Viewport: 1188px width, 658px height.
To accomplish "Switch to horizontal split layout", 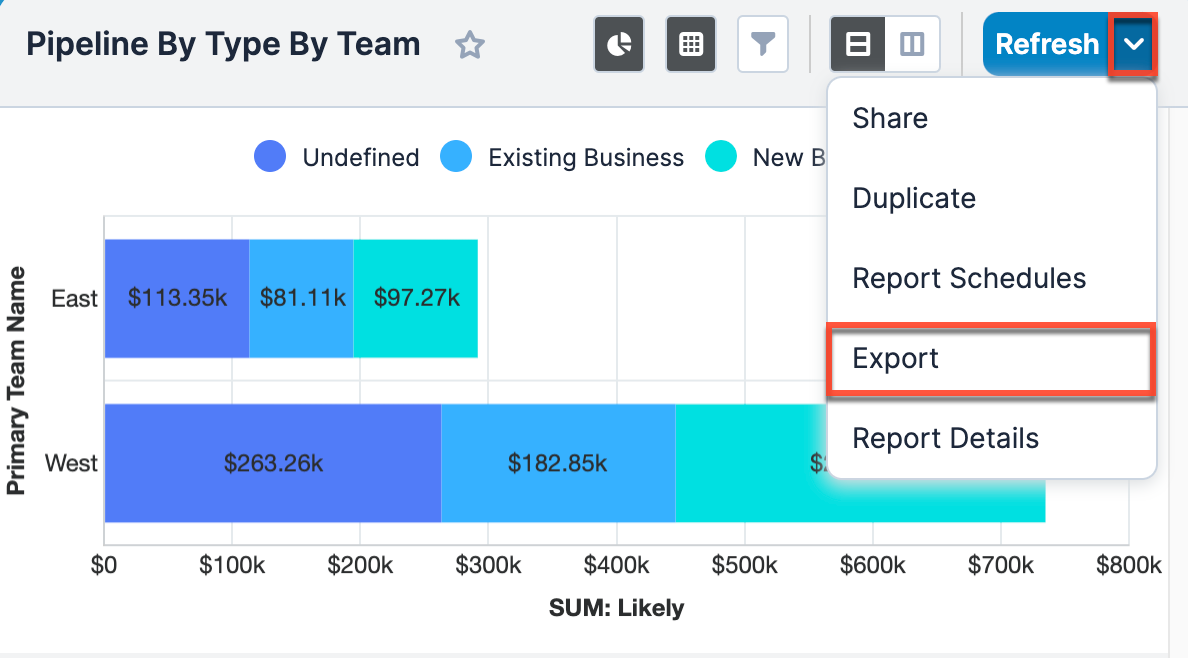I will point(858,45).
